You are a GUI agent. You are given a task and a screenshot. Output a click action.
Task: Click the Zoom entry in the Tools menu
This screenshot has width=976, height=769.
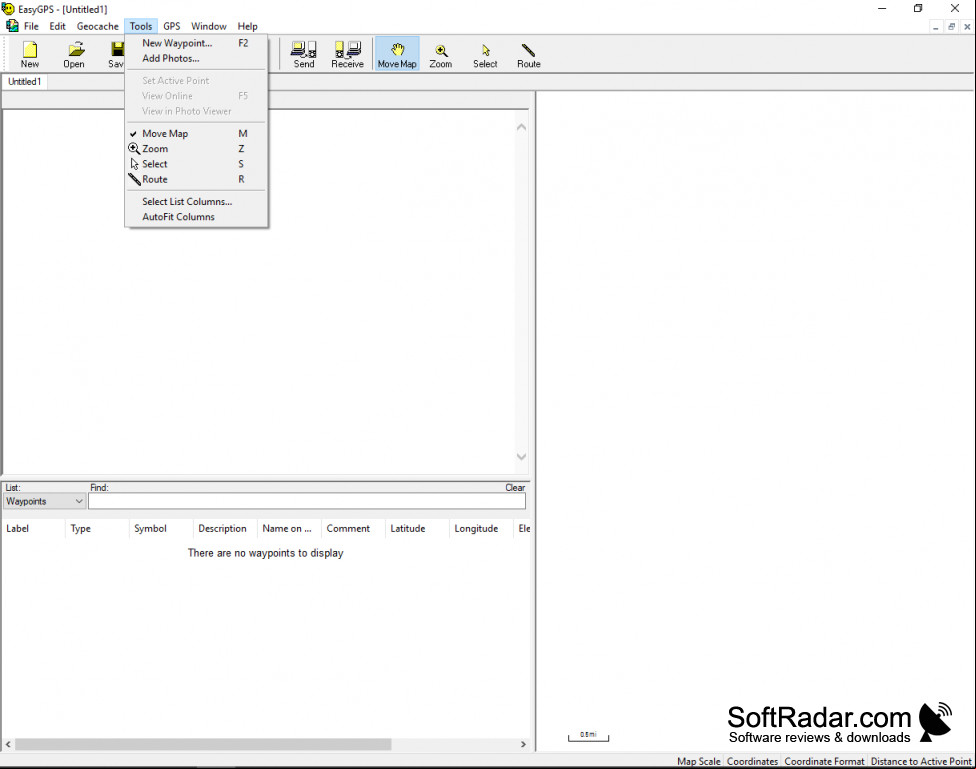pos(196,149)
